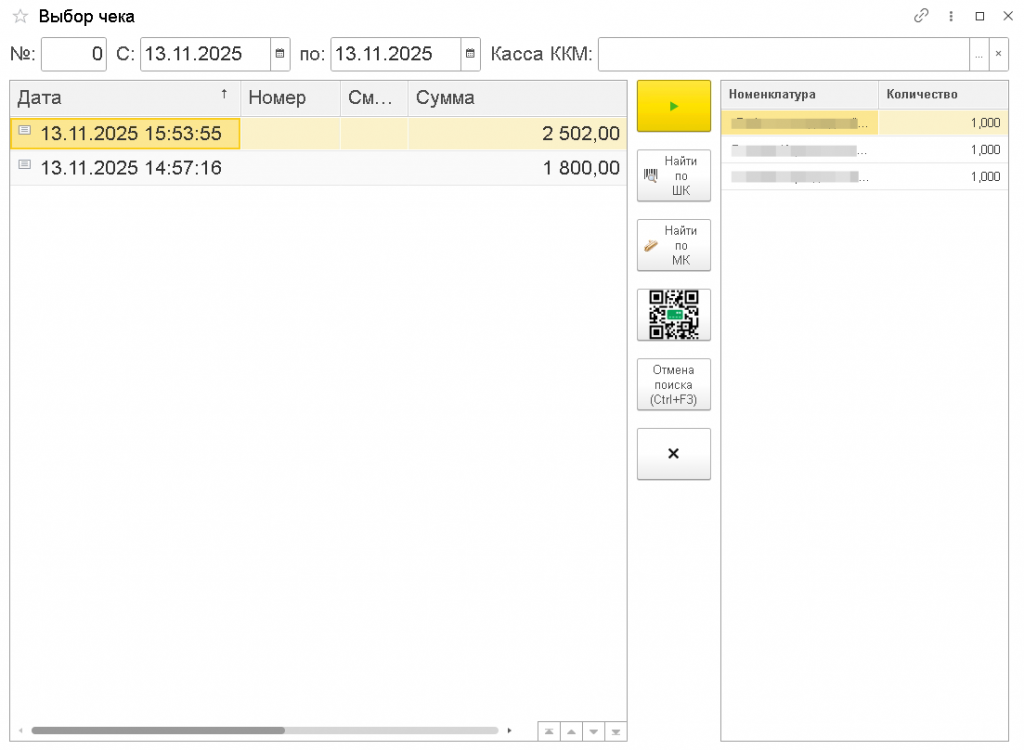
Task: Click the по end date input field
Action: pyautogui.click(x=396, y=54)
